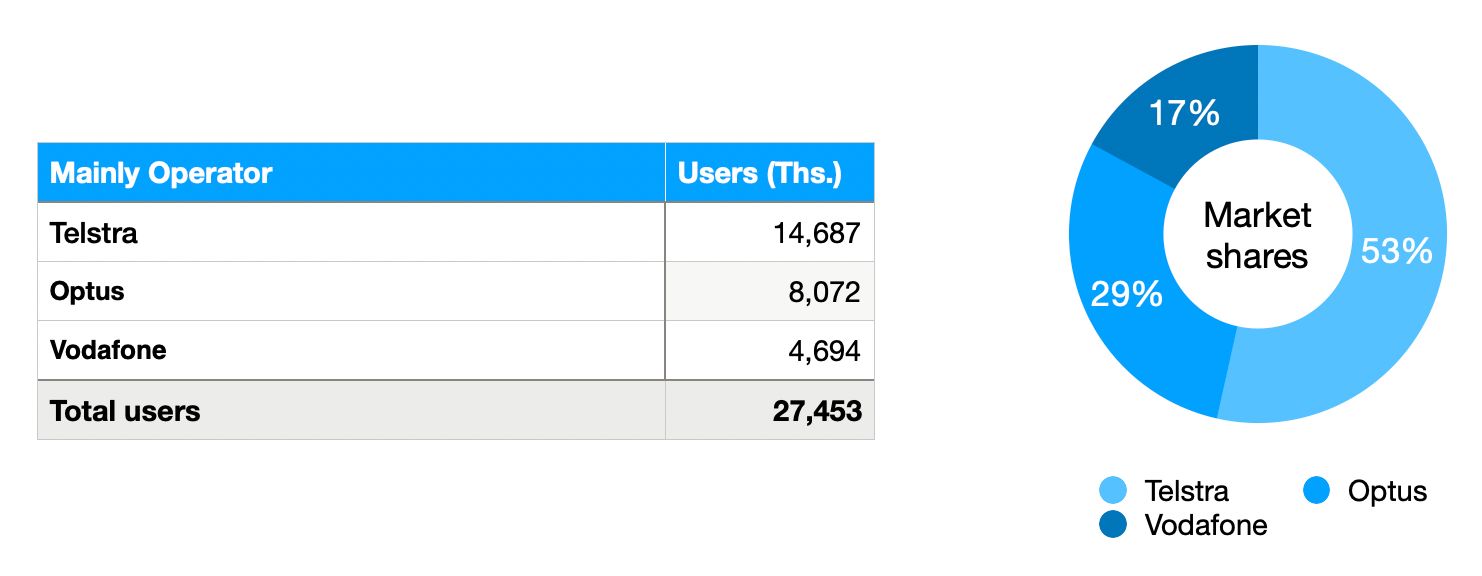Select the Telstra legend text label
Image resolution: width=1482 pixels, height=576 pixels.
[x=1186, y=491]
